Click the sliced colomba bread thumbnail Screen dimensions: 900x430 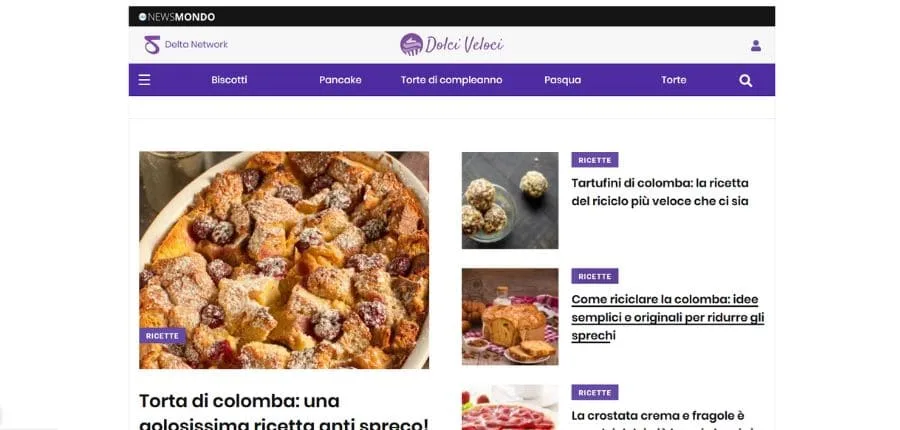point(510,316)
